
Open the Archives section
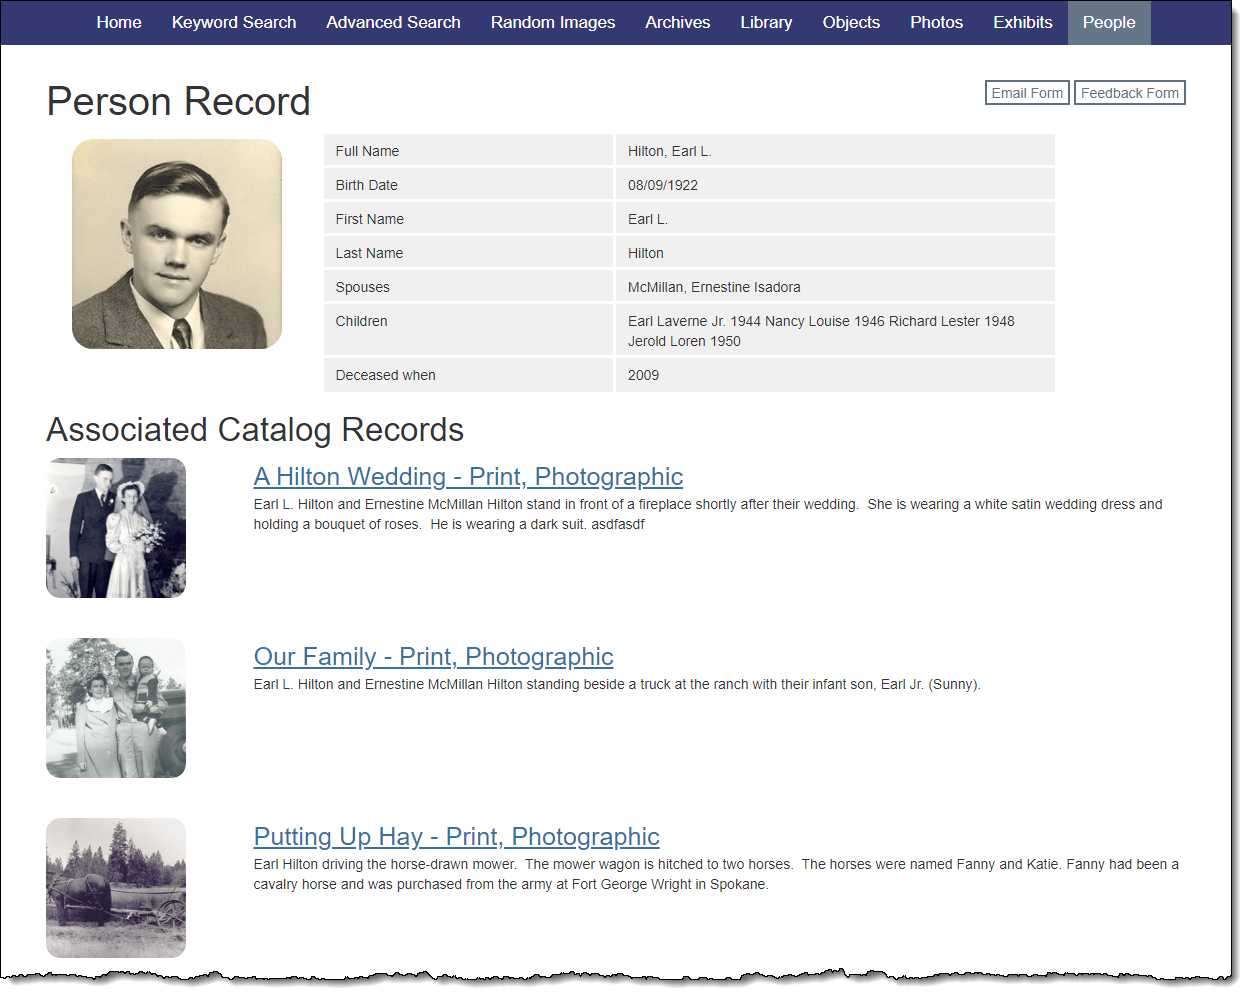tap(677, 22)
